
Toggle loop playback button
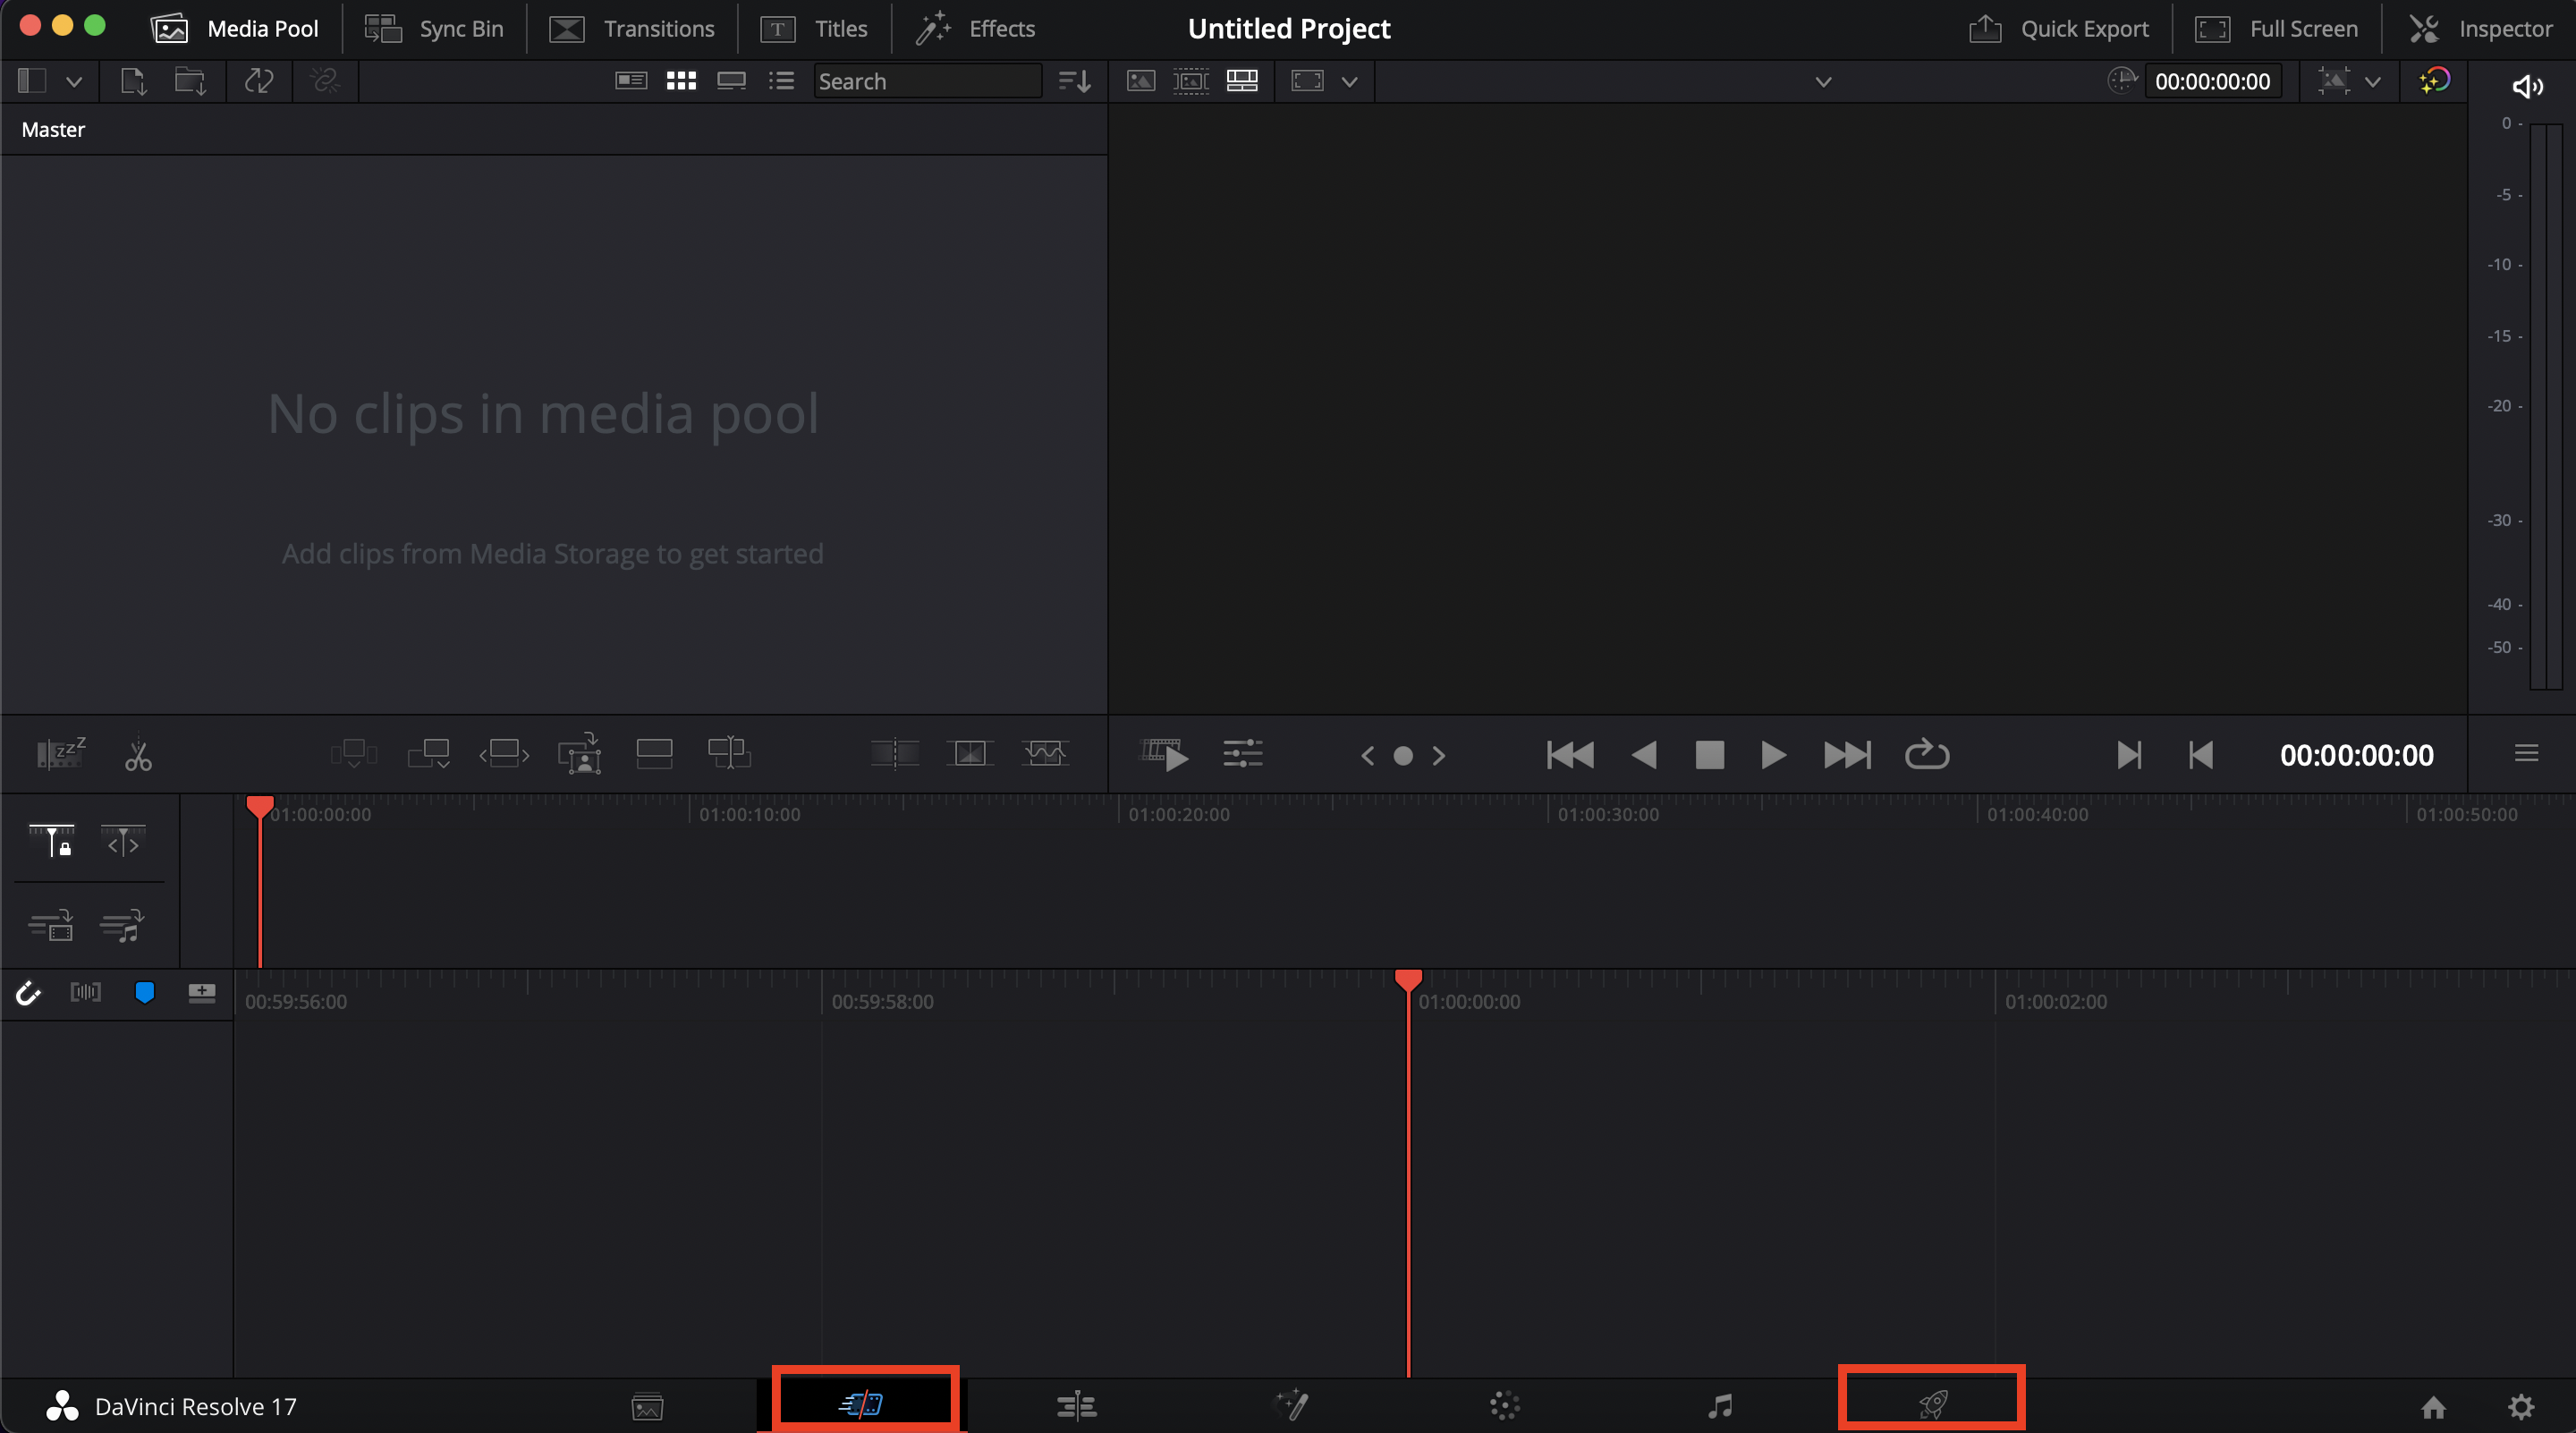pos(1926,755)
